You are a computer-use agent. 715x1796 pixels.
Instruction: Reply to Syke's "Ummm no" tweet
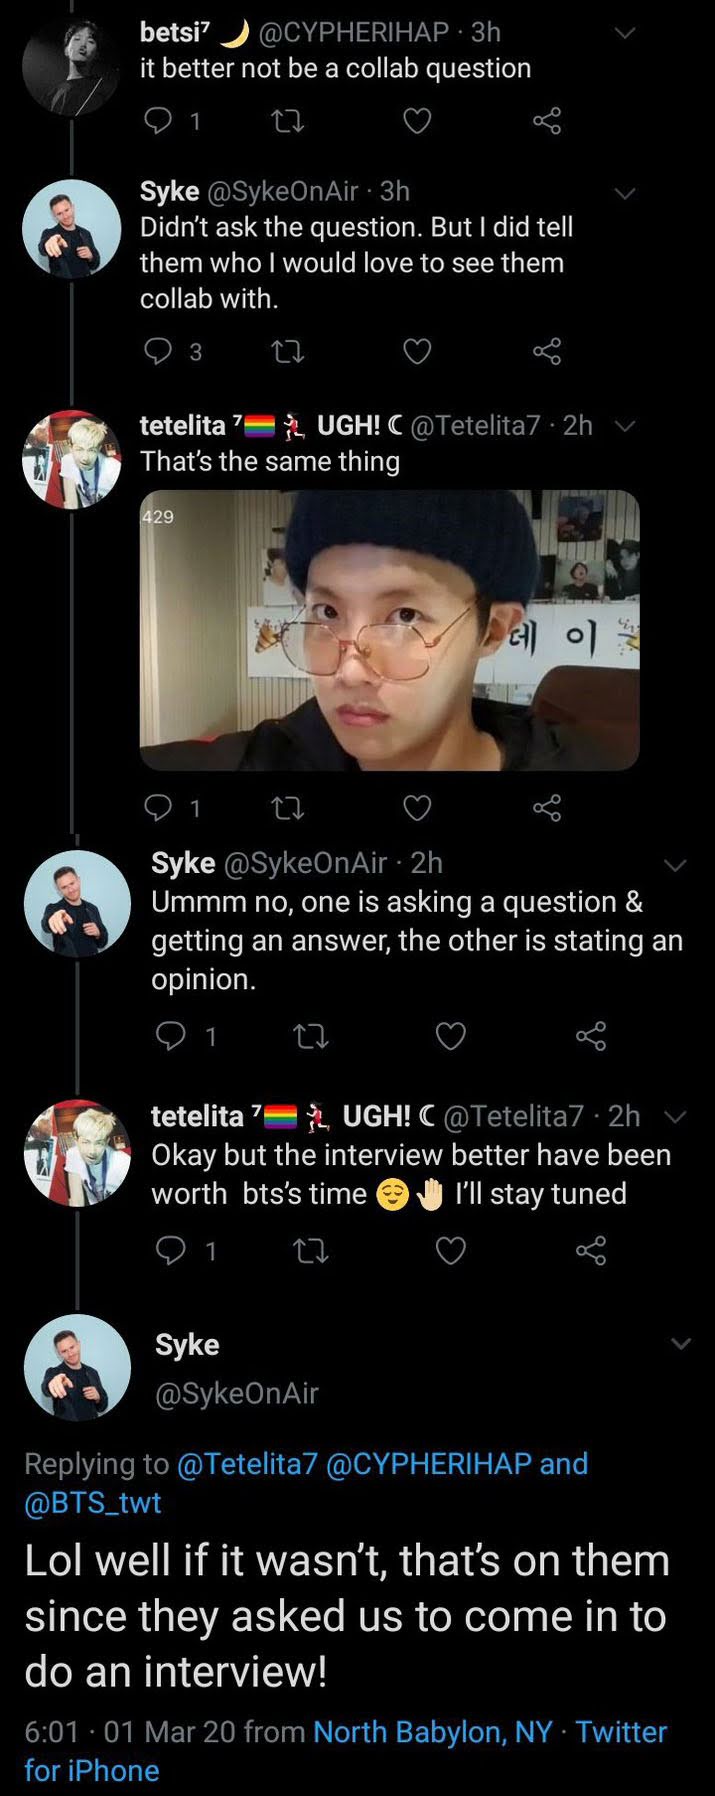click(x=171, y=1036)
